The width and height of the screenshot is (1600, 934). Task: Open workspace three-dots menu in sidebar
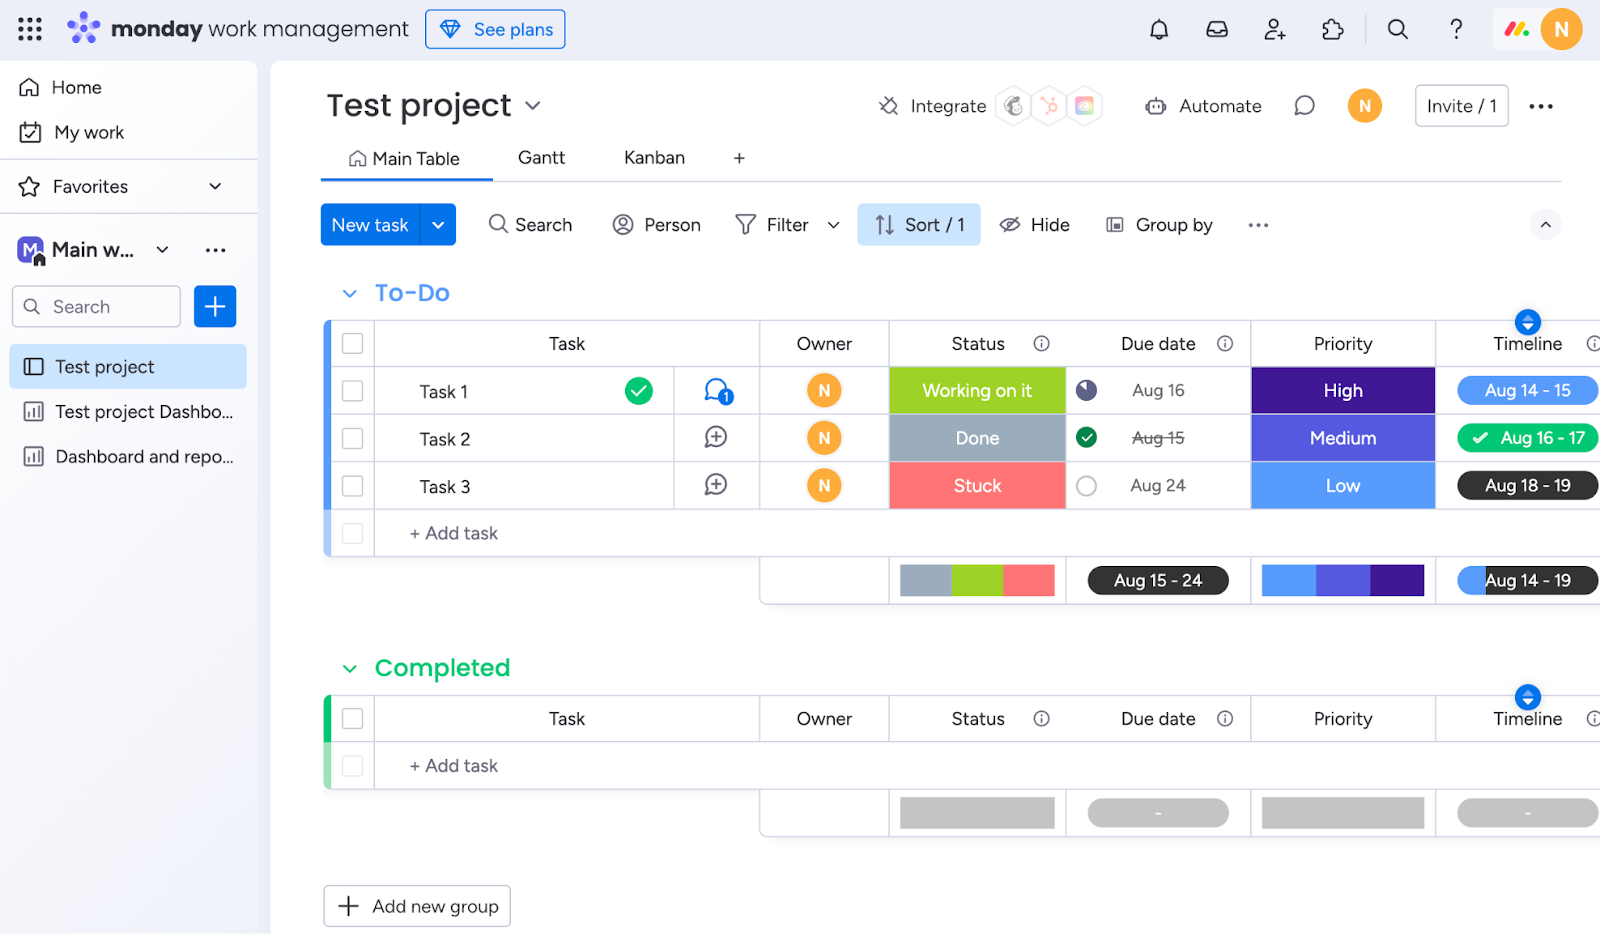216,250
